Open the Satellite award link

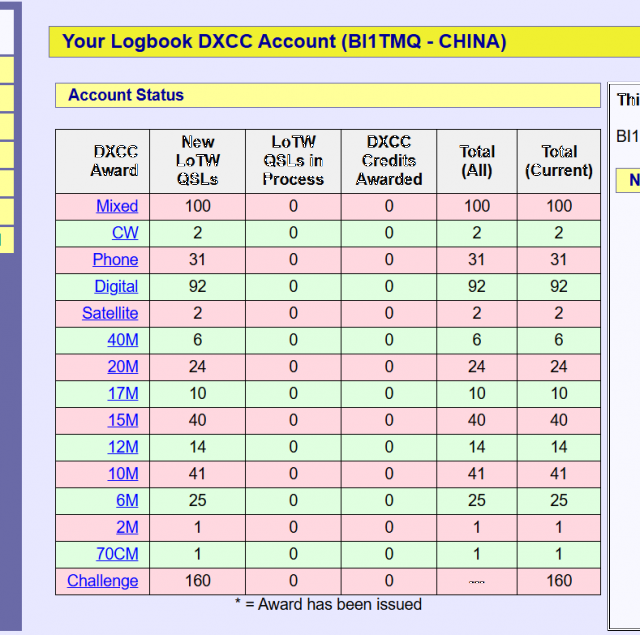[110, 314]
